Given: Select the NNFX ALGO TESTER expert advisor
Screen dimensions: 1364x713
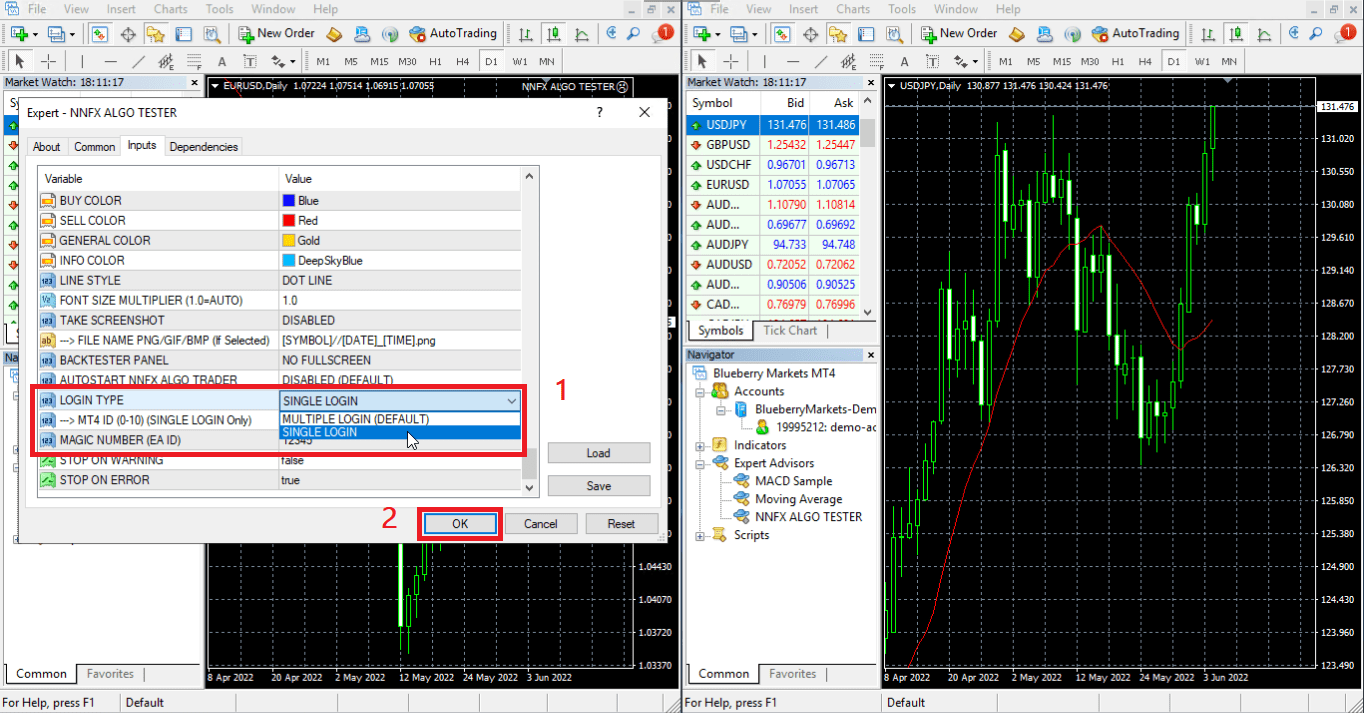Looking at the screenshot, I should click(x=808, y=517).
